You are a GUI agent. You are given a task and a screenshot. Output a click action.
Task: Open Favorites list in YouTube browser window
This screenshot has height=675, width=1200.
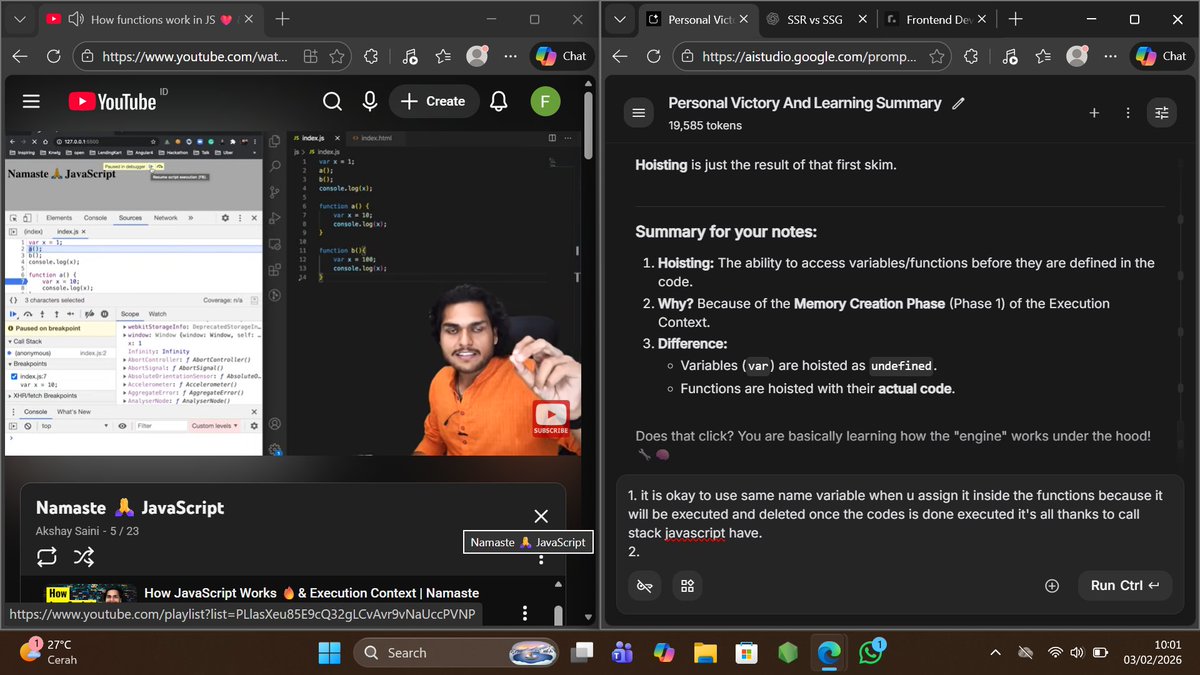(x=443, y=57)
